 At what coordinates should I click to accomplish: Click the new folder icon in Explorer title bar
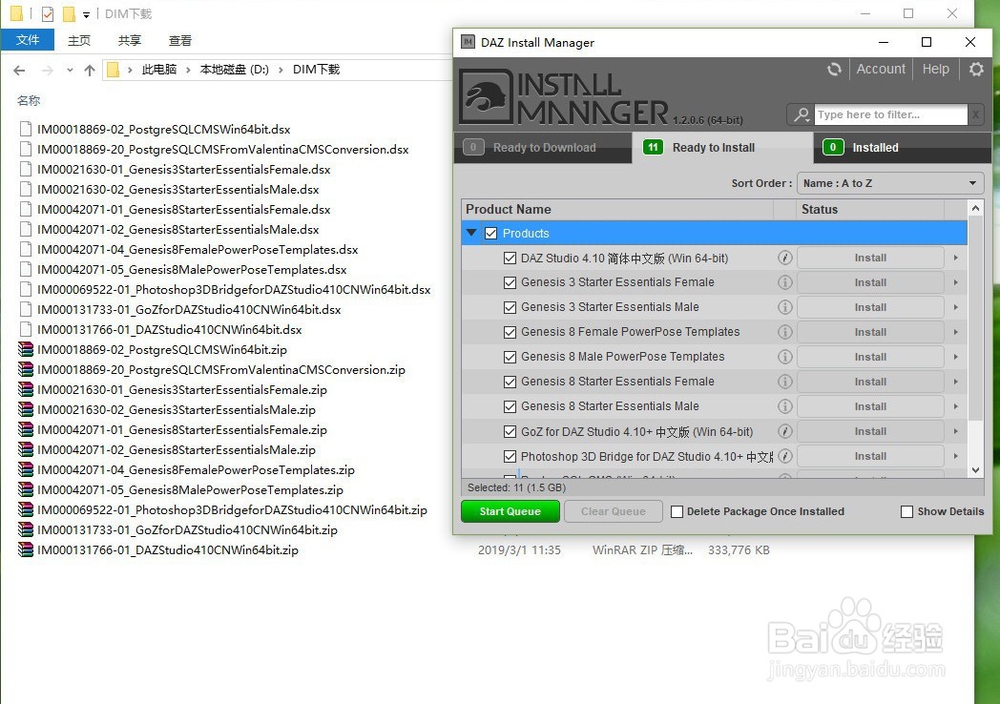tap(69, 13)
